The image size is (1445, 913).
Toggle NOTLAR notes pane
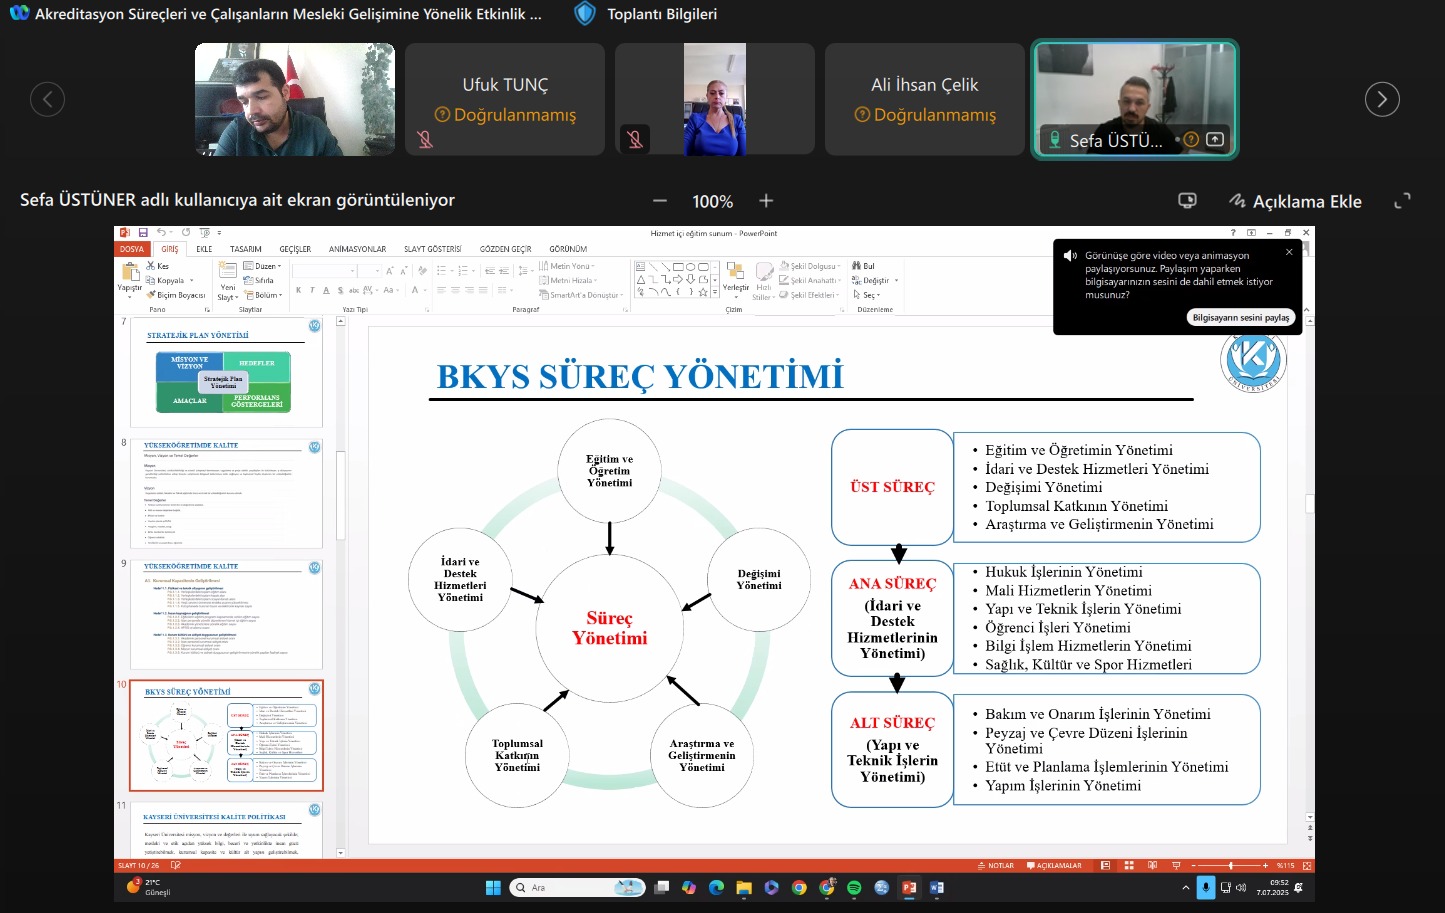[995, 866]
